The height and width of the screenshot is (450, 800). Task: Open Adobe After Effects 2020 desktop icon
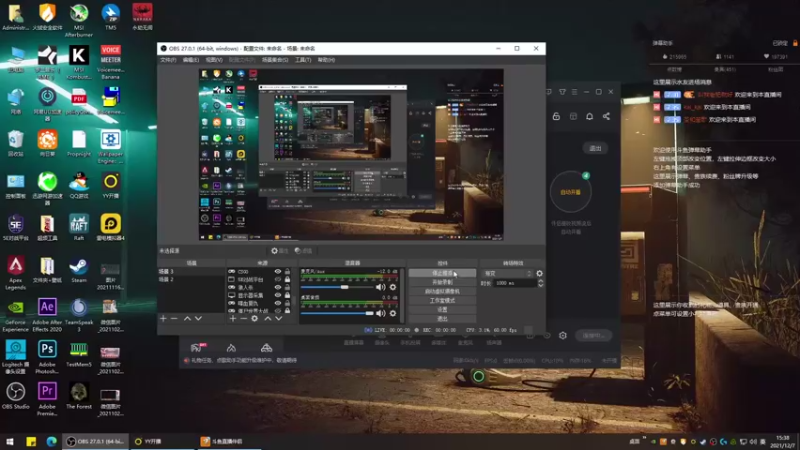47,315
